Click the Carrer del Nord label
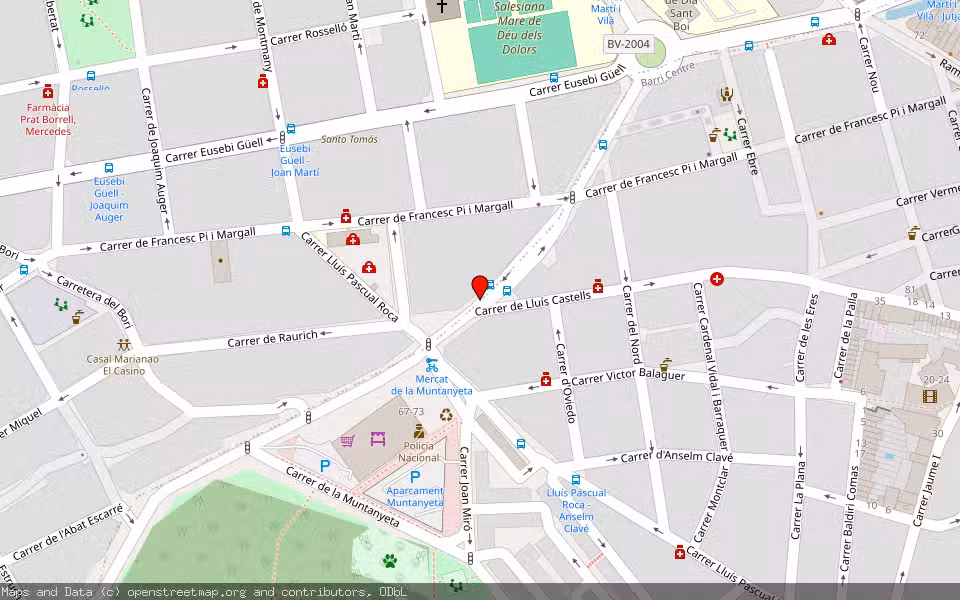This screenshot has height=600, width=960. [x=631, y=324]
